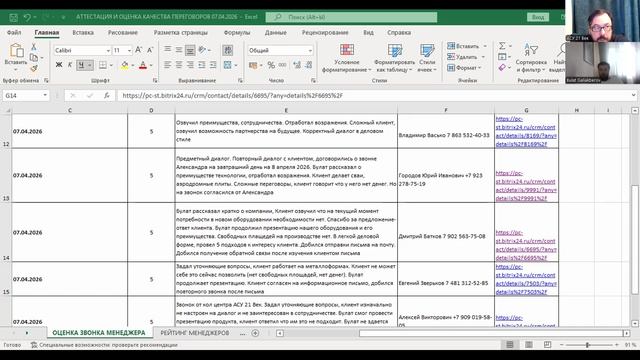
Task: Open the Файл menu tab
Action: pos(14,32)
